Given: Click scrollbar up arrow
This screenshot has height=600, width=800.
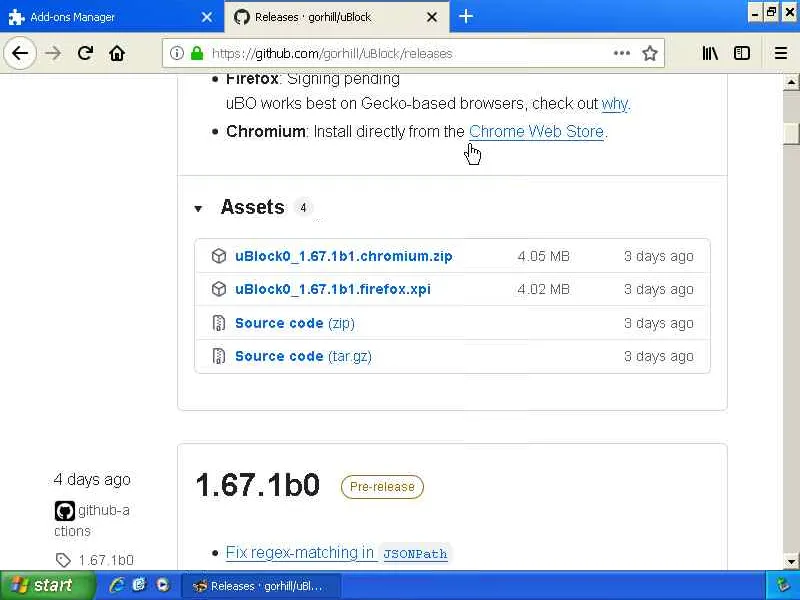Looking at the screenshot, I should pos(791,82).
